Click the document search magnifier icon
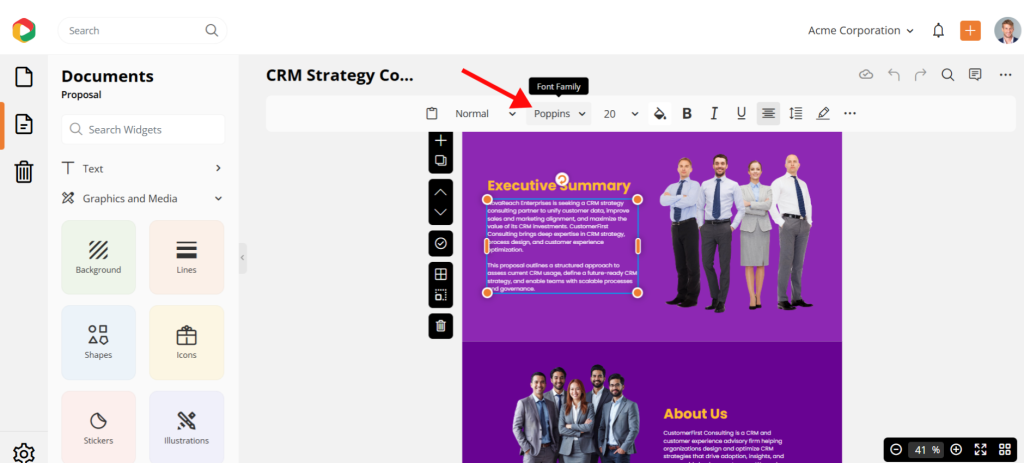The height and width of the screenshot is (463, 1024). [948, 74]
